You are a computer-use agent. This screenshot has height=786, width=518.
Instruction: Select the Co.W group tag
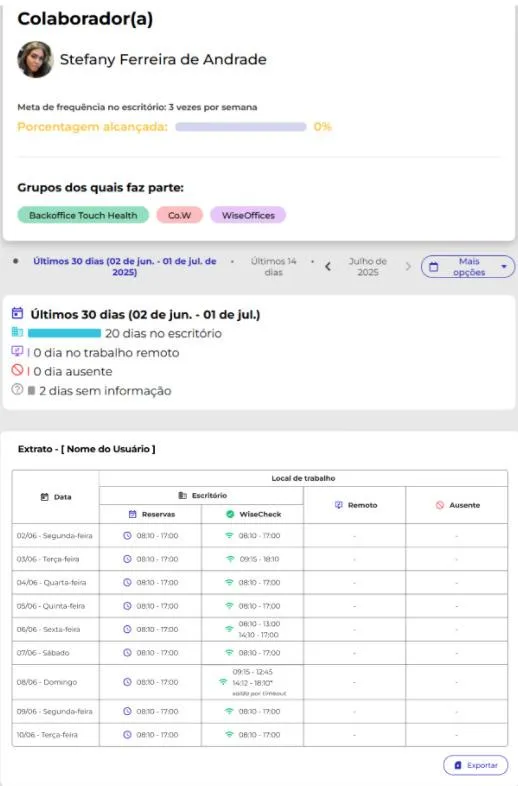180,215
